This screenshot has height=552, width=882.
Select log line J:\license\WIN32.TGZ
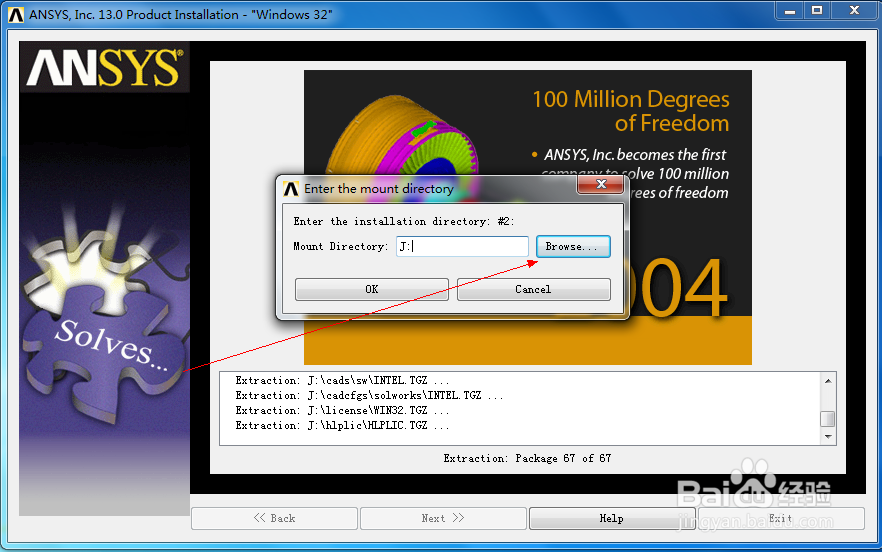pyautogui.click(x=342, y=411)
